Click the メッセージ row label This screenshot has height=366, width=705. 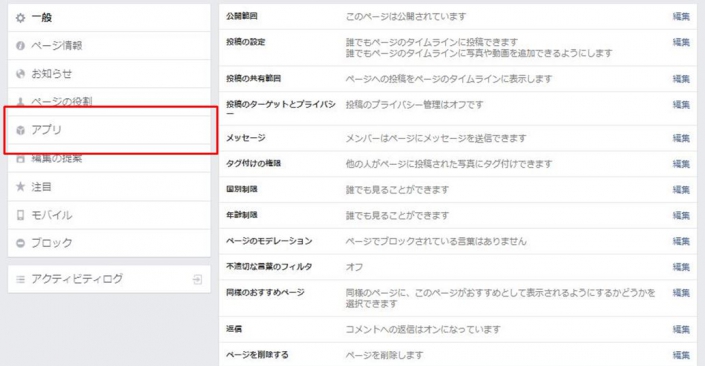[x=245, y=138]
